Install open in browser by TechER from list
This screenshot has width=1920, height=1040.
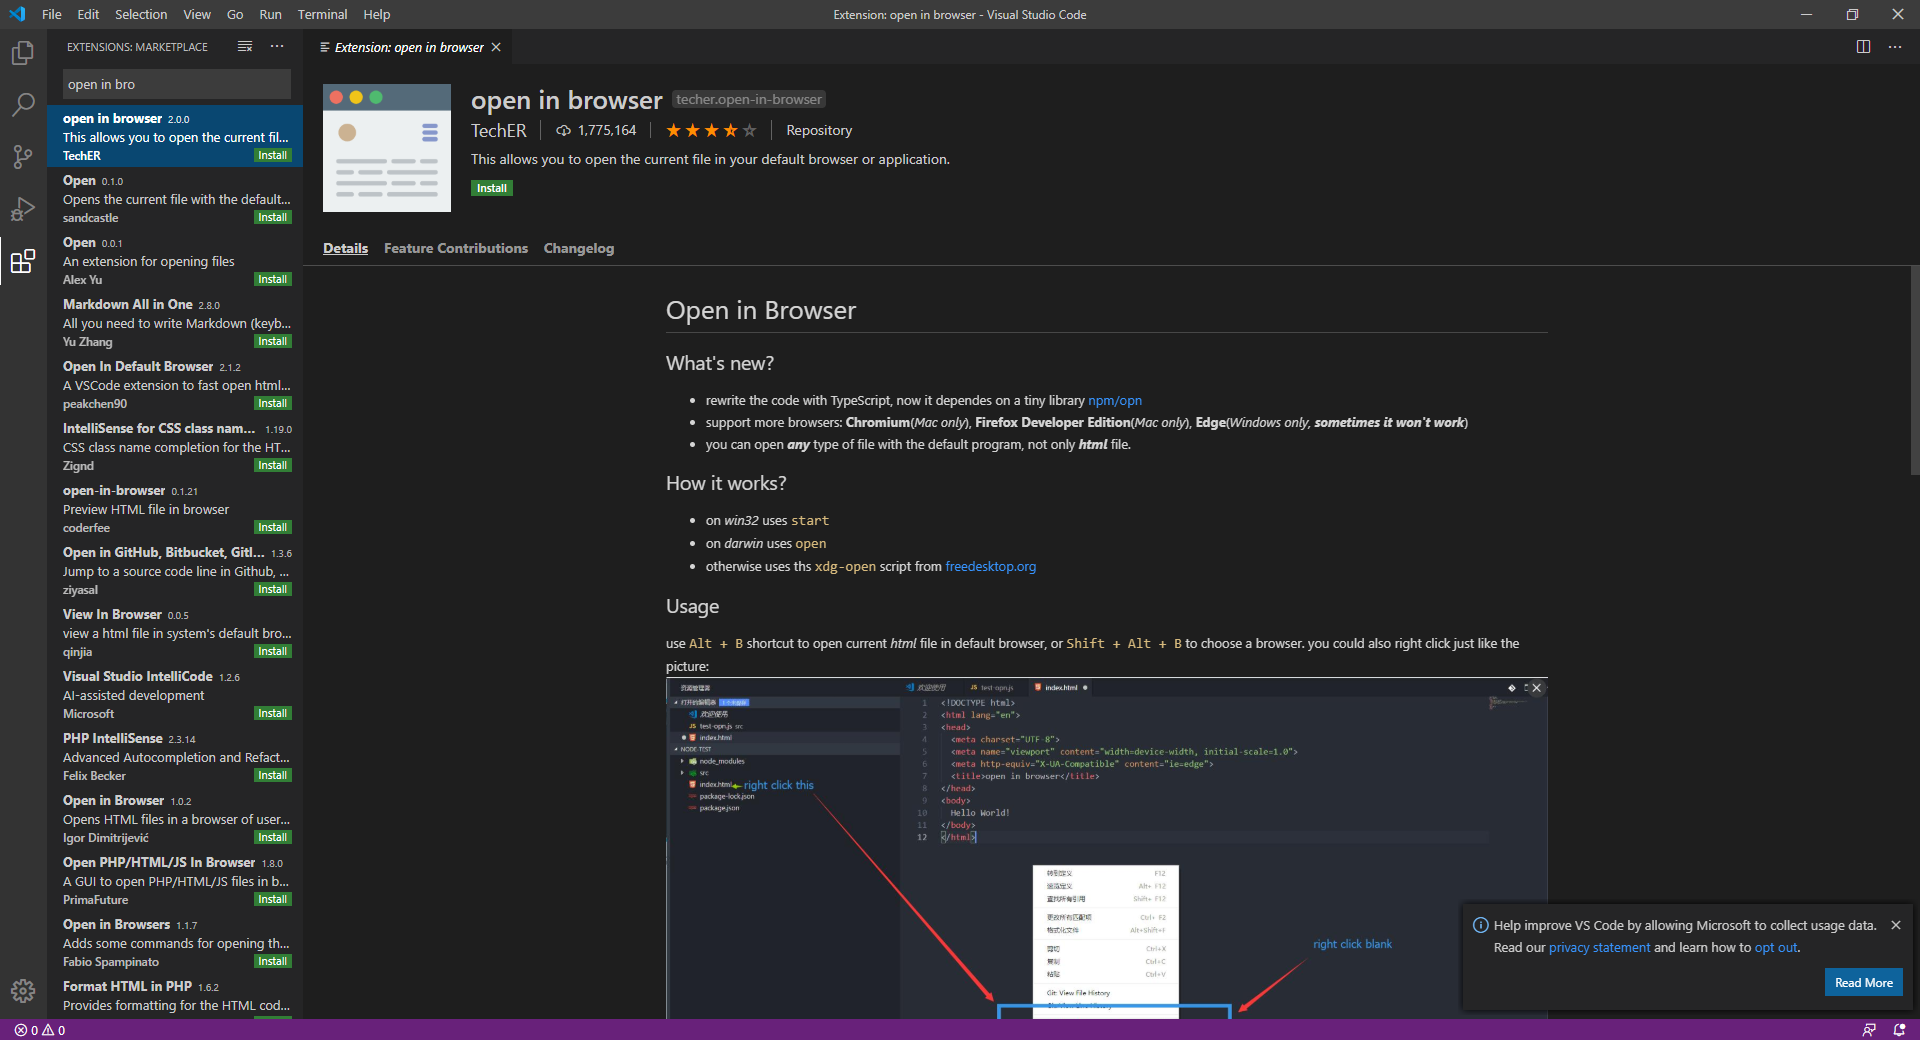[x=272, y=155]
